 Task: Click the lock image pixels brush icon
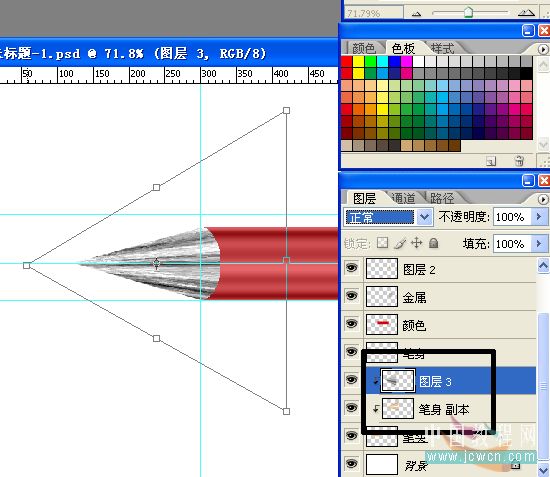(x=400, y=243)
